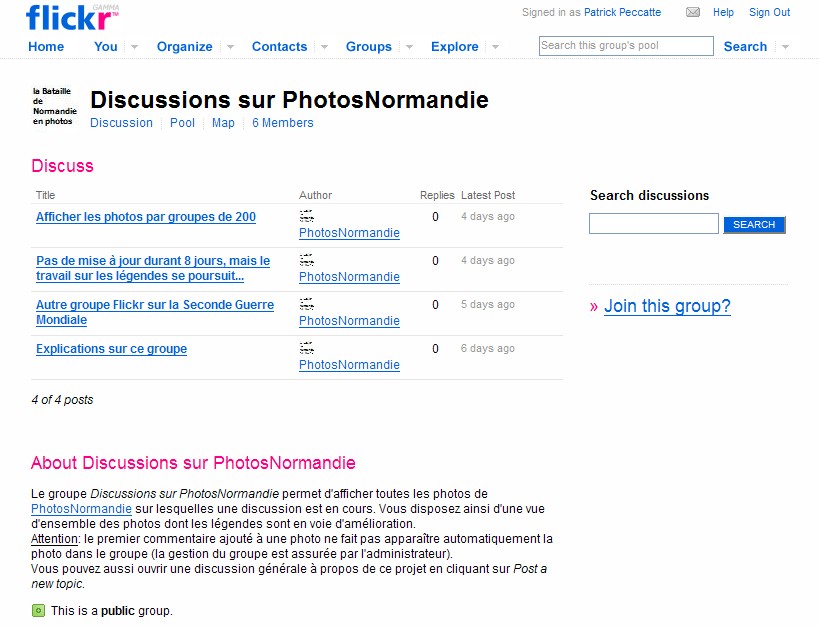Click author avatar beside Pas de mise à jour topic
The height and width of the screenshot is (627, 819).
click(x=307, y=260)
